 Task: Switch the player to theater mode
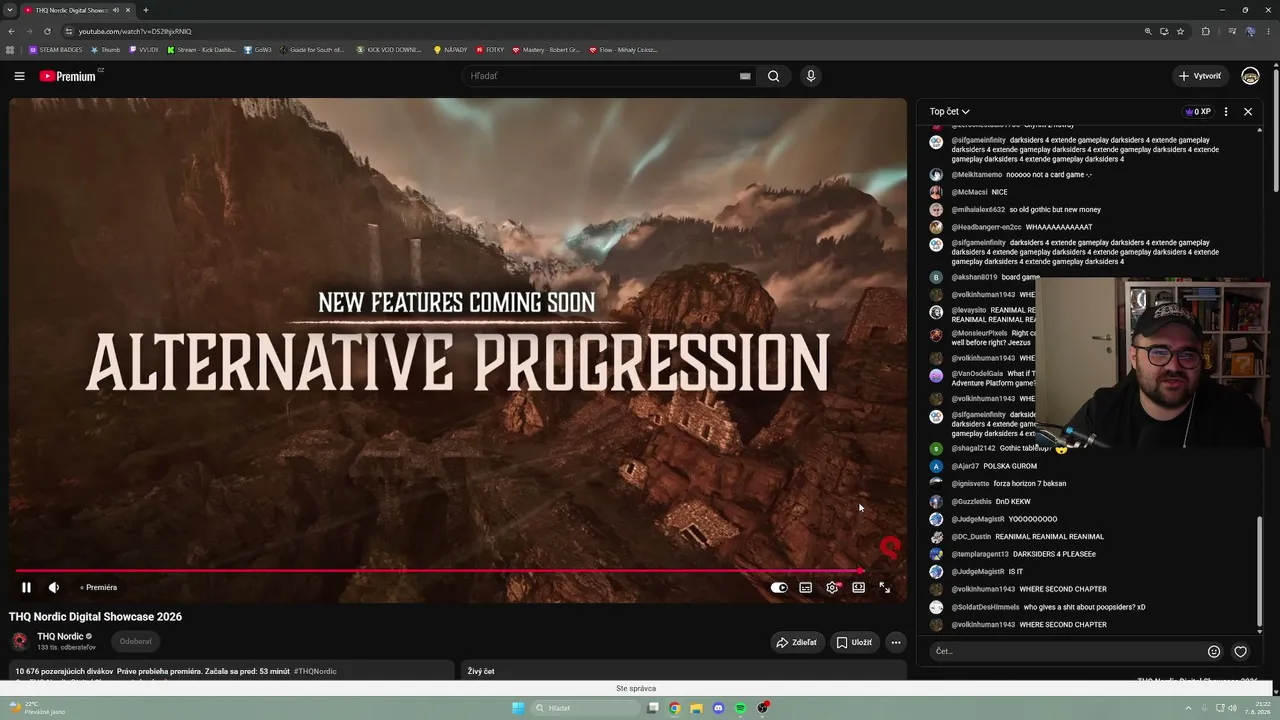858,588
